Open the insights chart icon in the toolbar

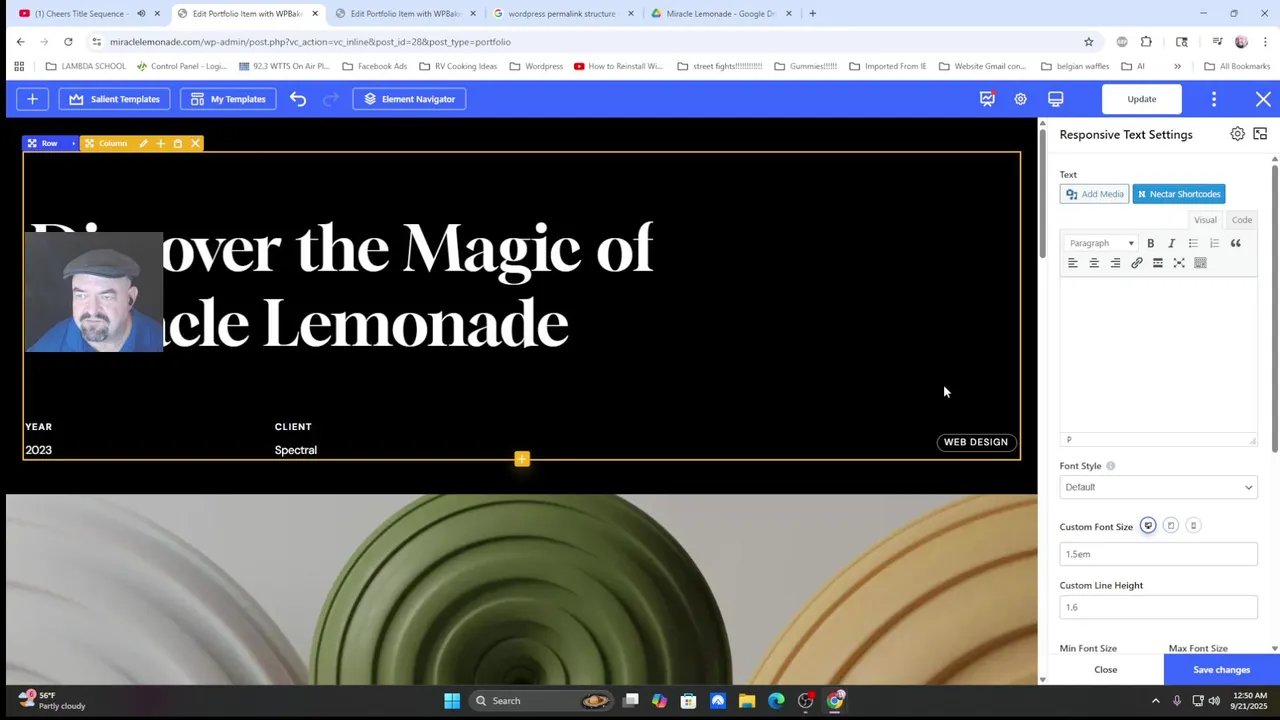(987, 99)
